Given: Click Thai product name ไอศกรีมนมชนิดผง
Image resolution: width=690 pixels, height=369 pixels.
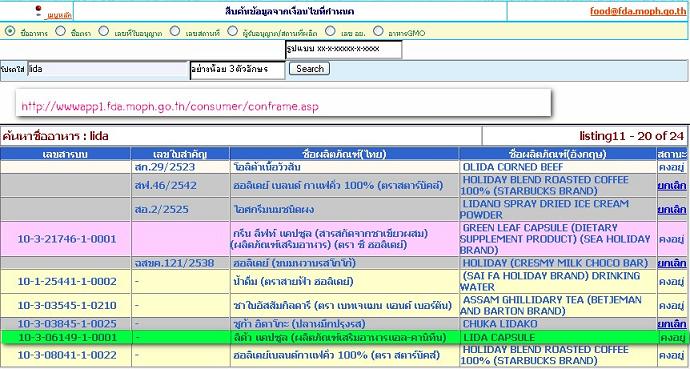Looking at the screenshot, I should point(273,210).
